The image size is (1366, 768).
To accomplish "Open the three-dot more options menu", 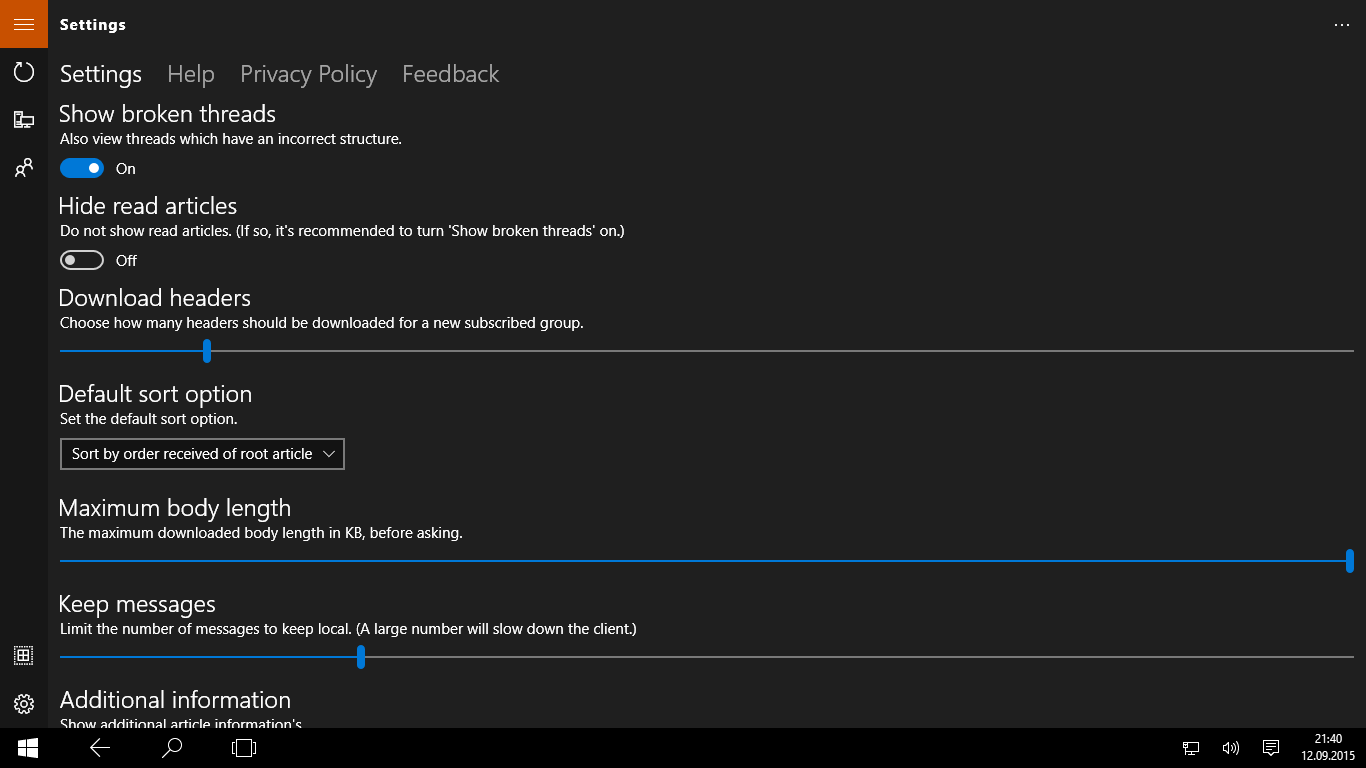I will pos(1342,25).
